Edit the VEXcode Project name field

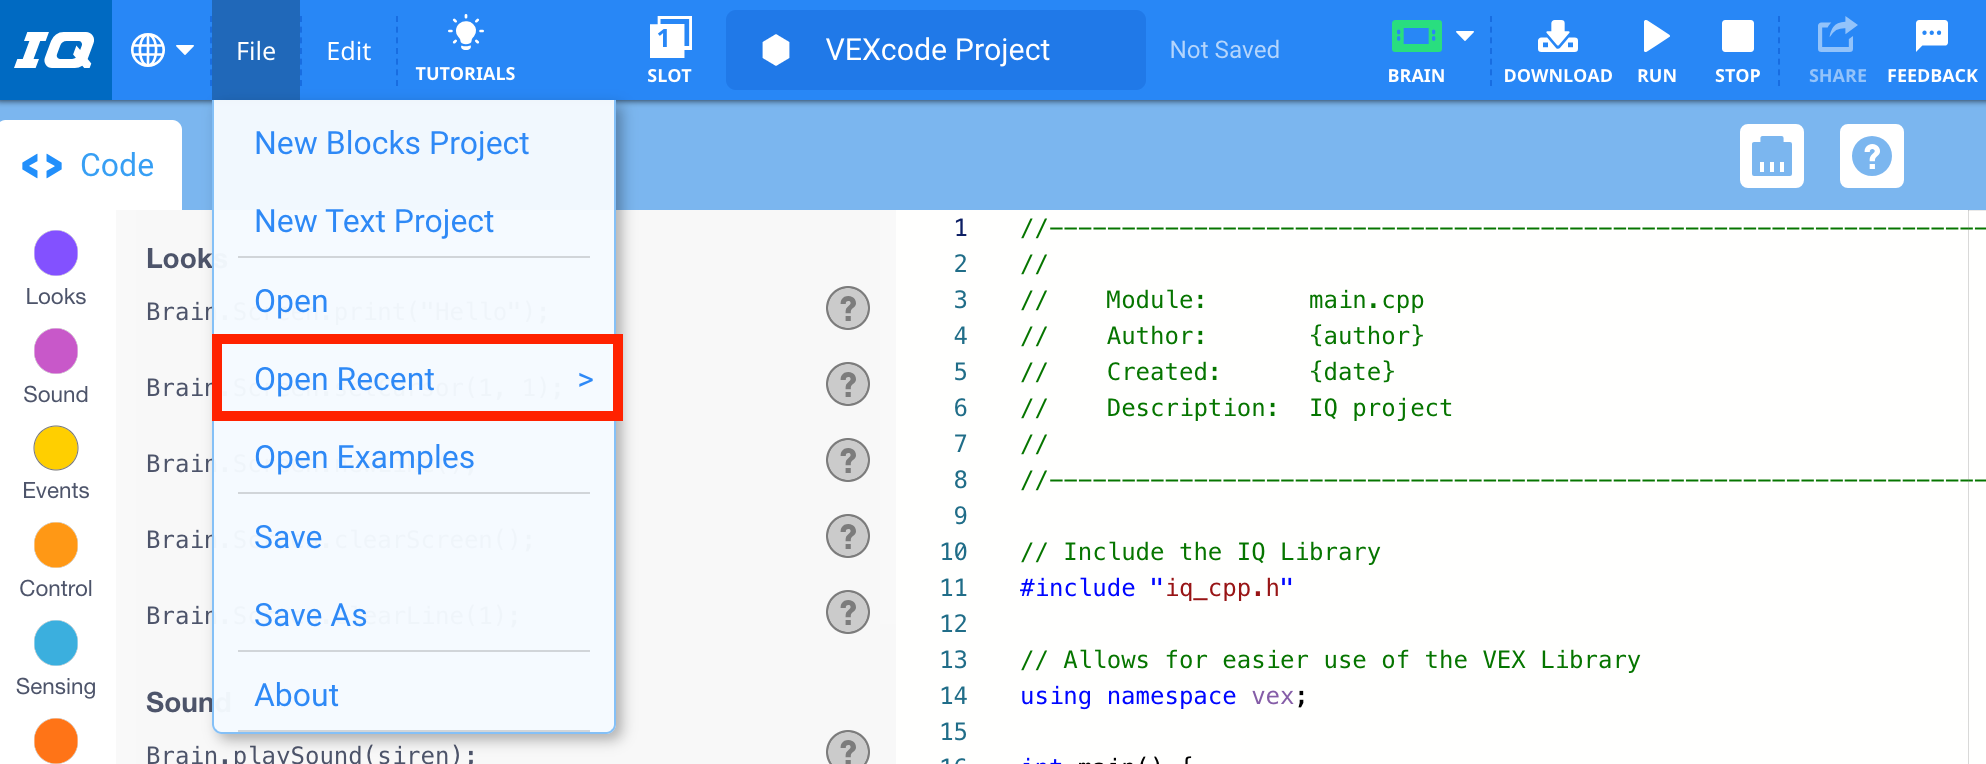(937, 50)
